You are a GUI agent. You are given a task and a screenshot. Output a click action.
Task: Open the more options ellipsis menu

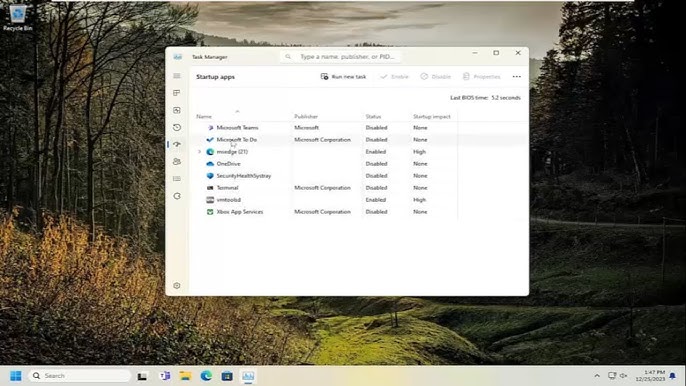click(517, 77)
